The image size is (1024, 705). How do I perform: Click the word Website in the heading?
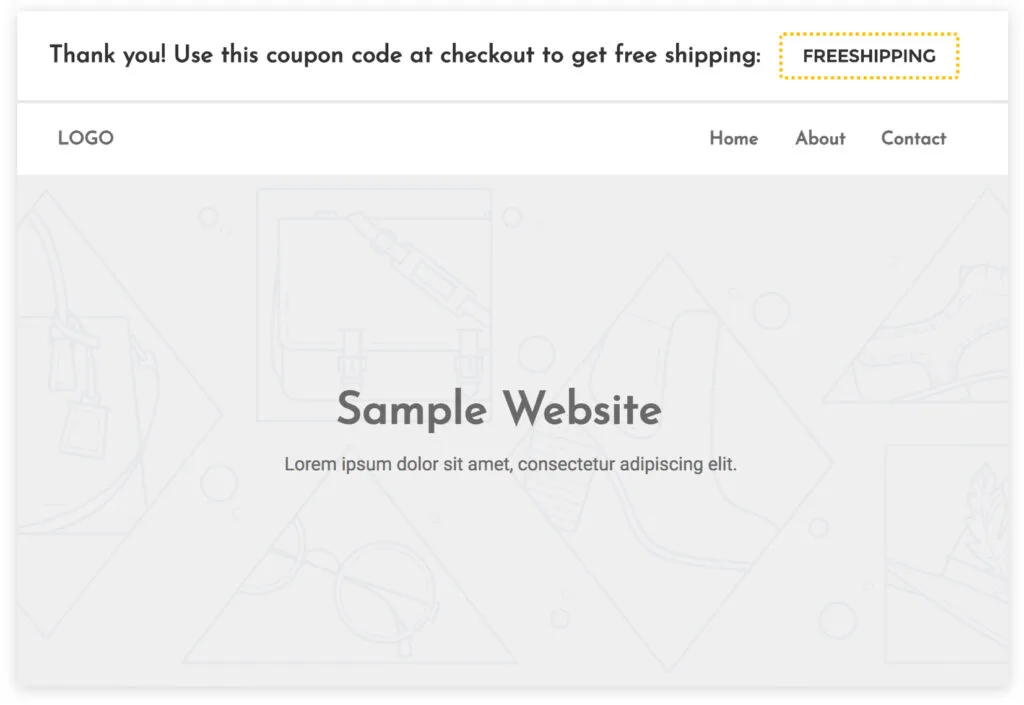point(581,409)
